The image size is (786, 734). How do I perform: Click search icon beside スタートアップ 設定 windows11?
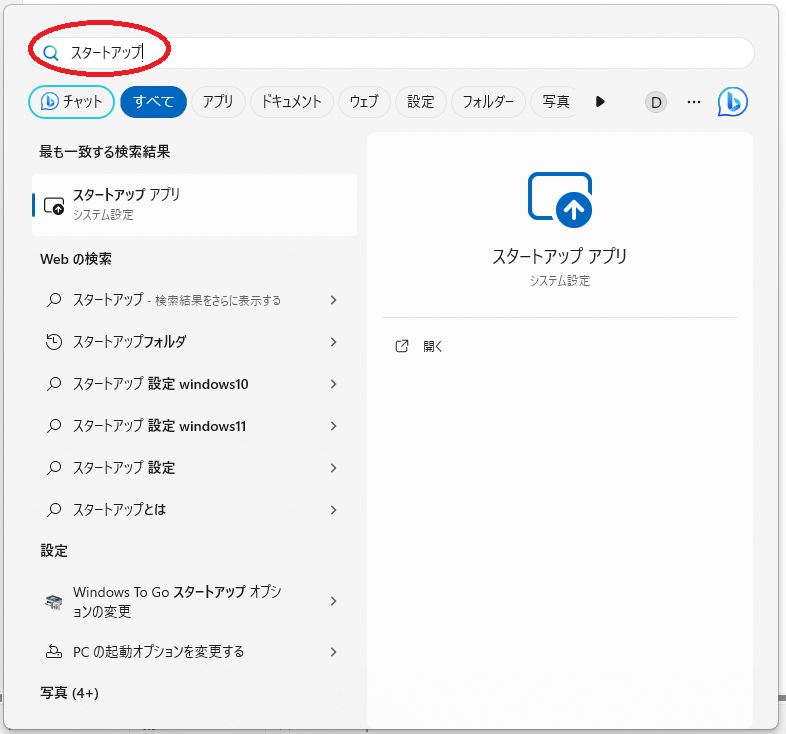coord(54,426)
